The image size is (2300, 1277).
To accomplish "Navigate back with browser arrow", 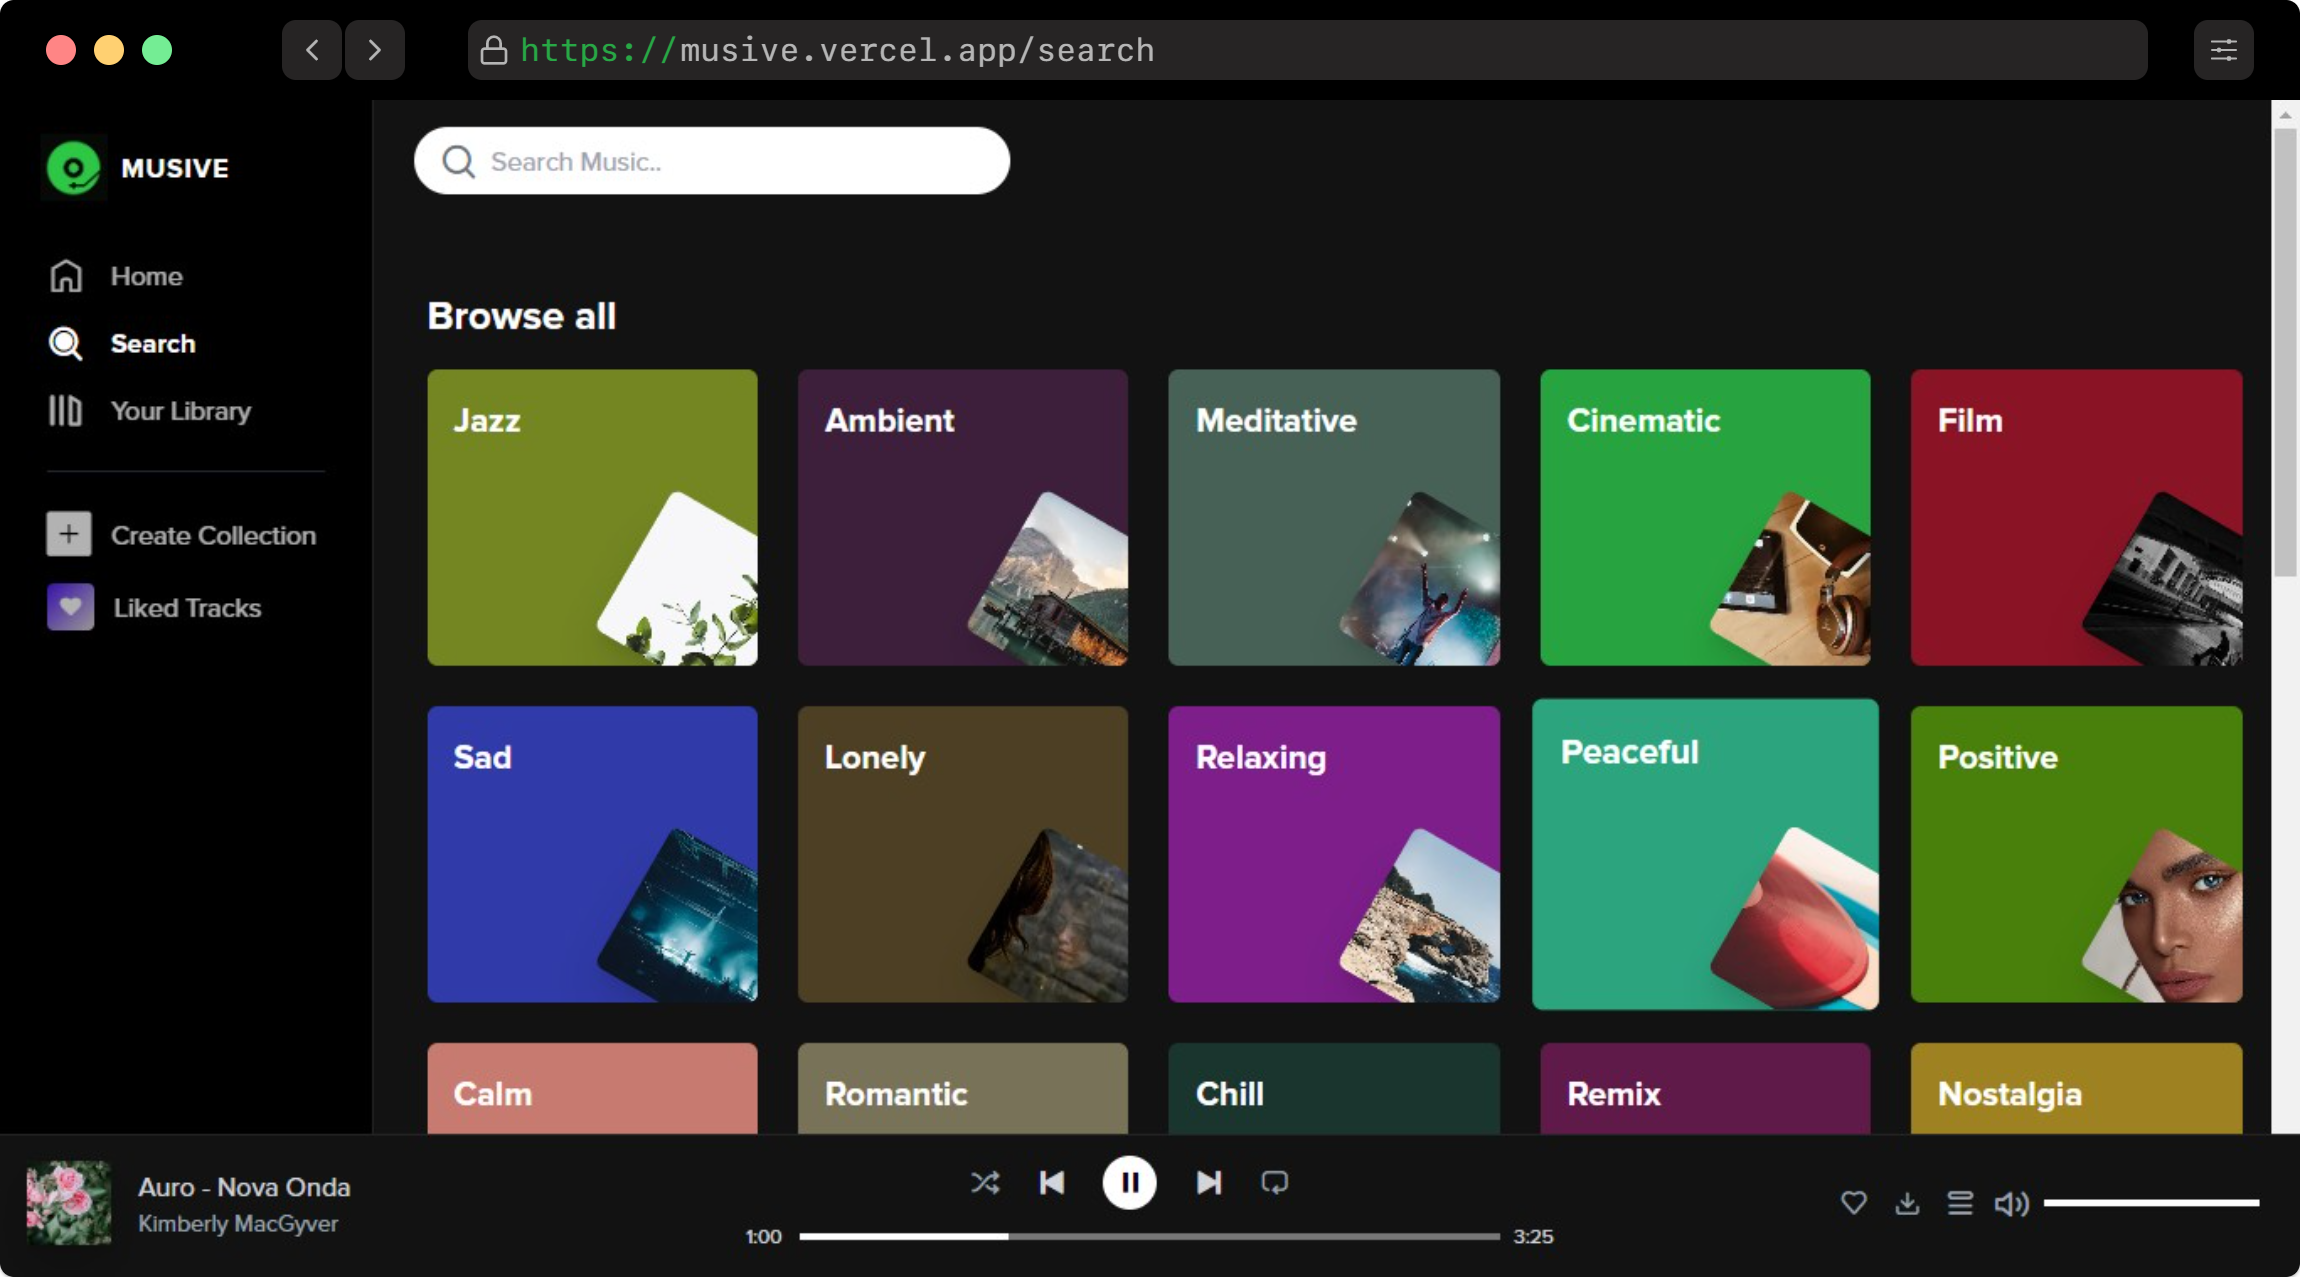I will [312, 50].
